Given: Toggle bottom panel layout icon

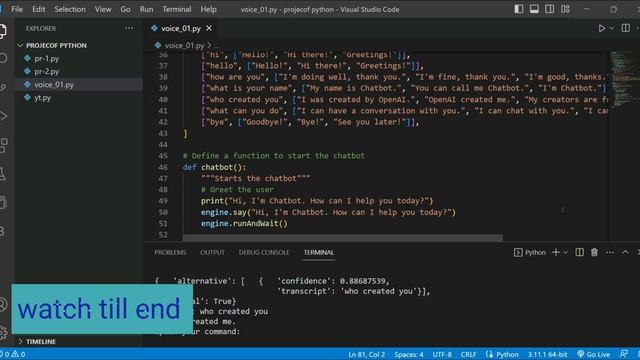Looking at the screenshot, I should point(534,9).
